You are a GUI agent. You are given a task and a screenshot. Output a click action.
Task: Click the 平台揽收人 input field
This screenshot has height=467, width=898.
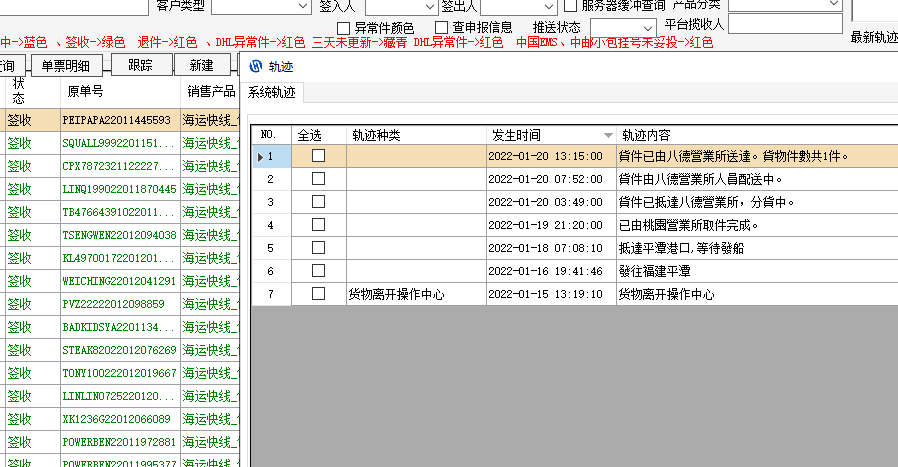tap(785, 25)
